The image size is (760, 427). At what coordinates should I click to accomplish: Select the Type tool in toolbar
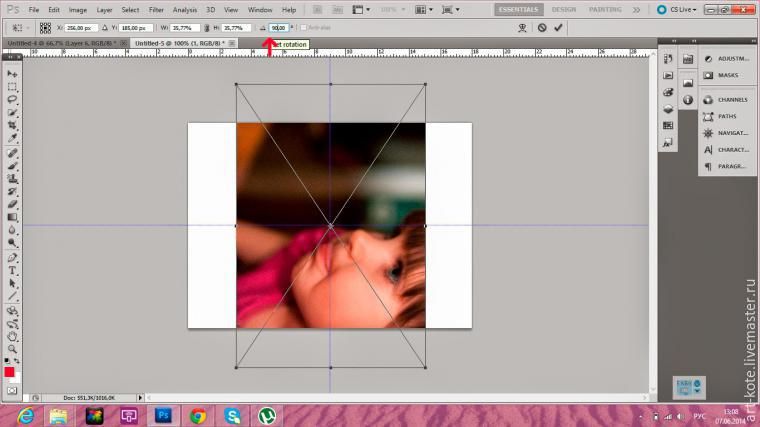click(x=13, y=270)
